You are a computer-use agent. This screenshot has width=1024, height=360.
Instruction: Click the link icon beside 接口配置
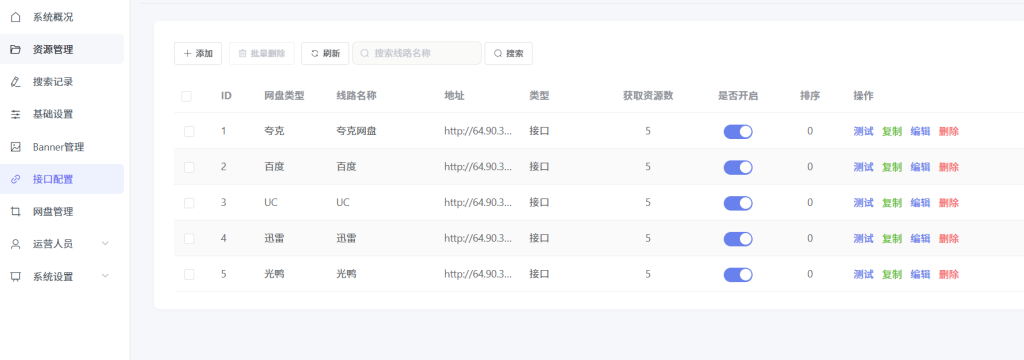[16, 179]
